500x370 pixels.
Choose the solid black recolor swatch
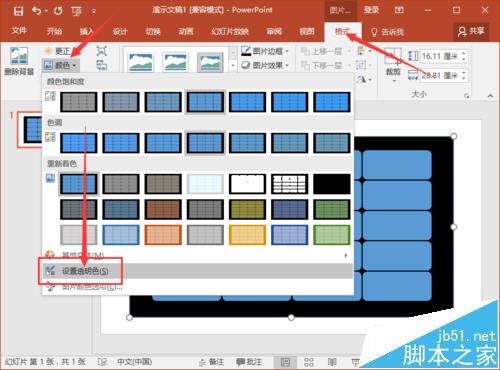click(332, 184)
